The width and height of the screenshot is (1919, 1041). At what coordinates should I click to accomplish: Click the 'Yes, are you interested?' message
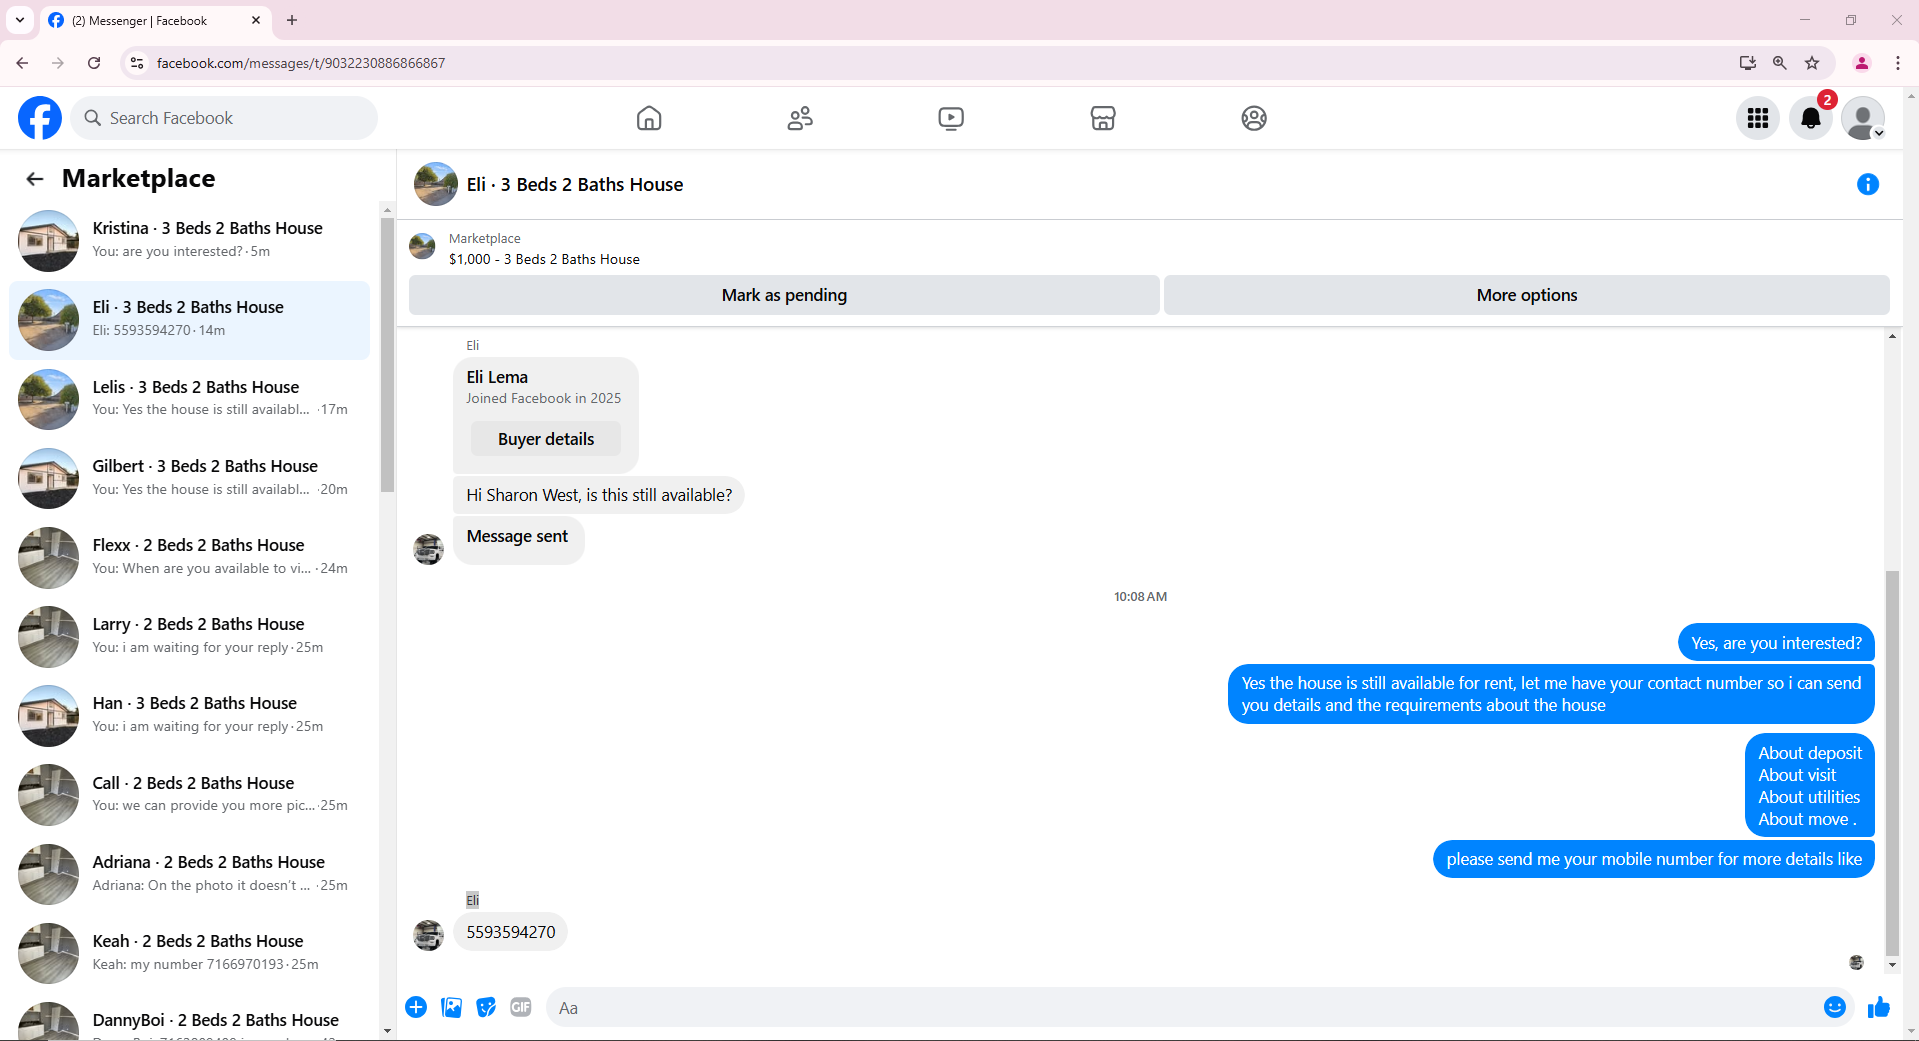point(1776,643)
